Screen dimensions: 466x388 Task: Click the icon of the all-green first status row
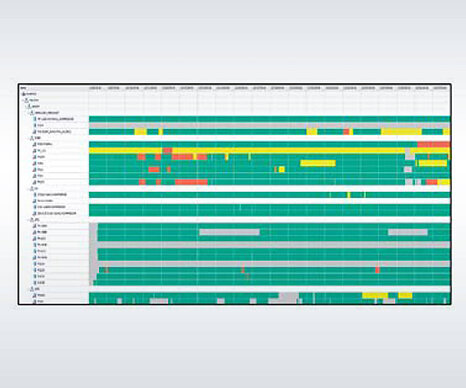[x=35, y=119]
